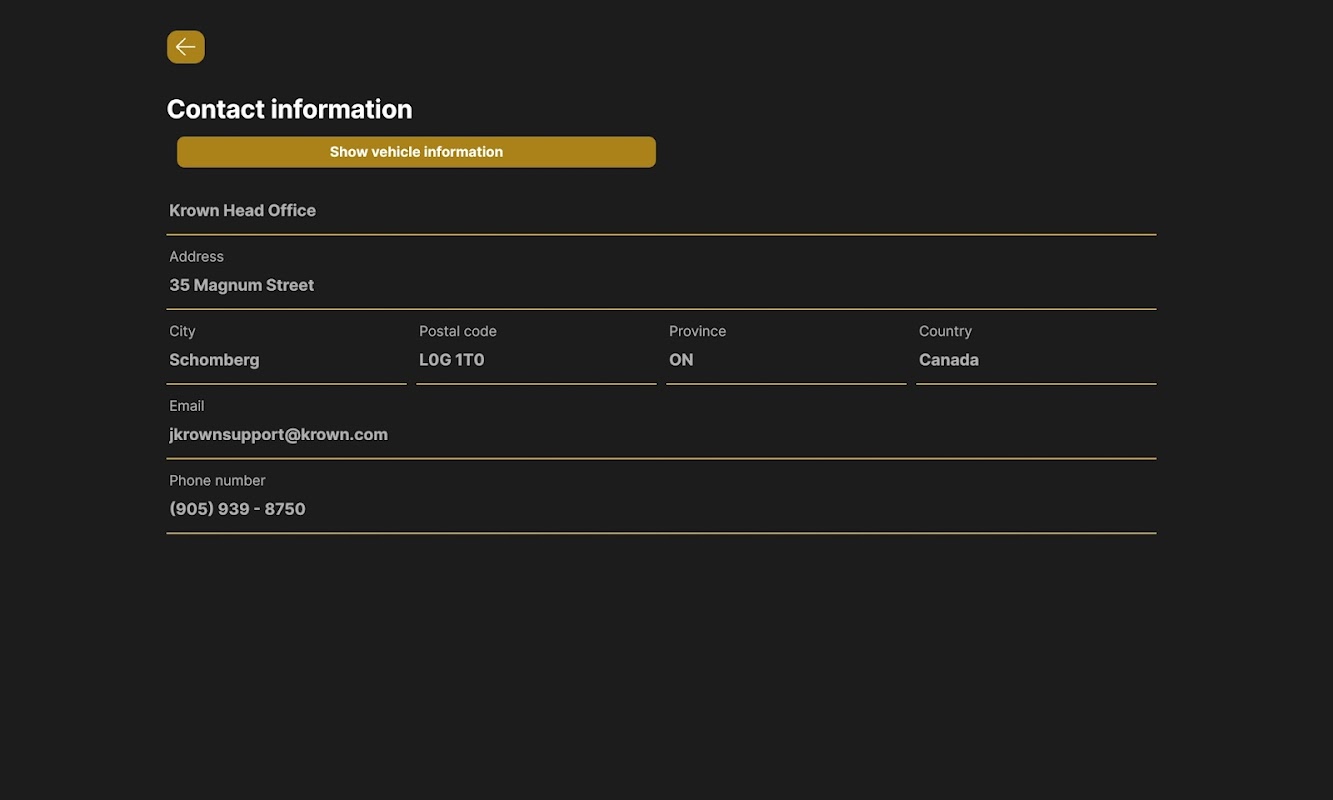Click the City label
Viewport: 1333px width, 800px height.
tap(182, 331)
